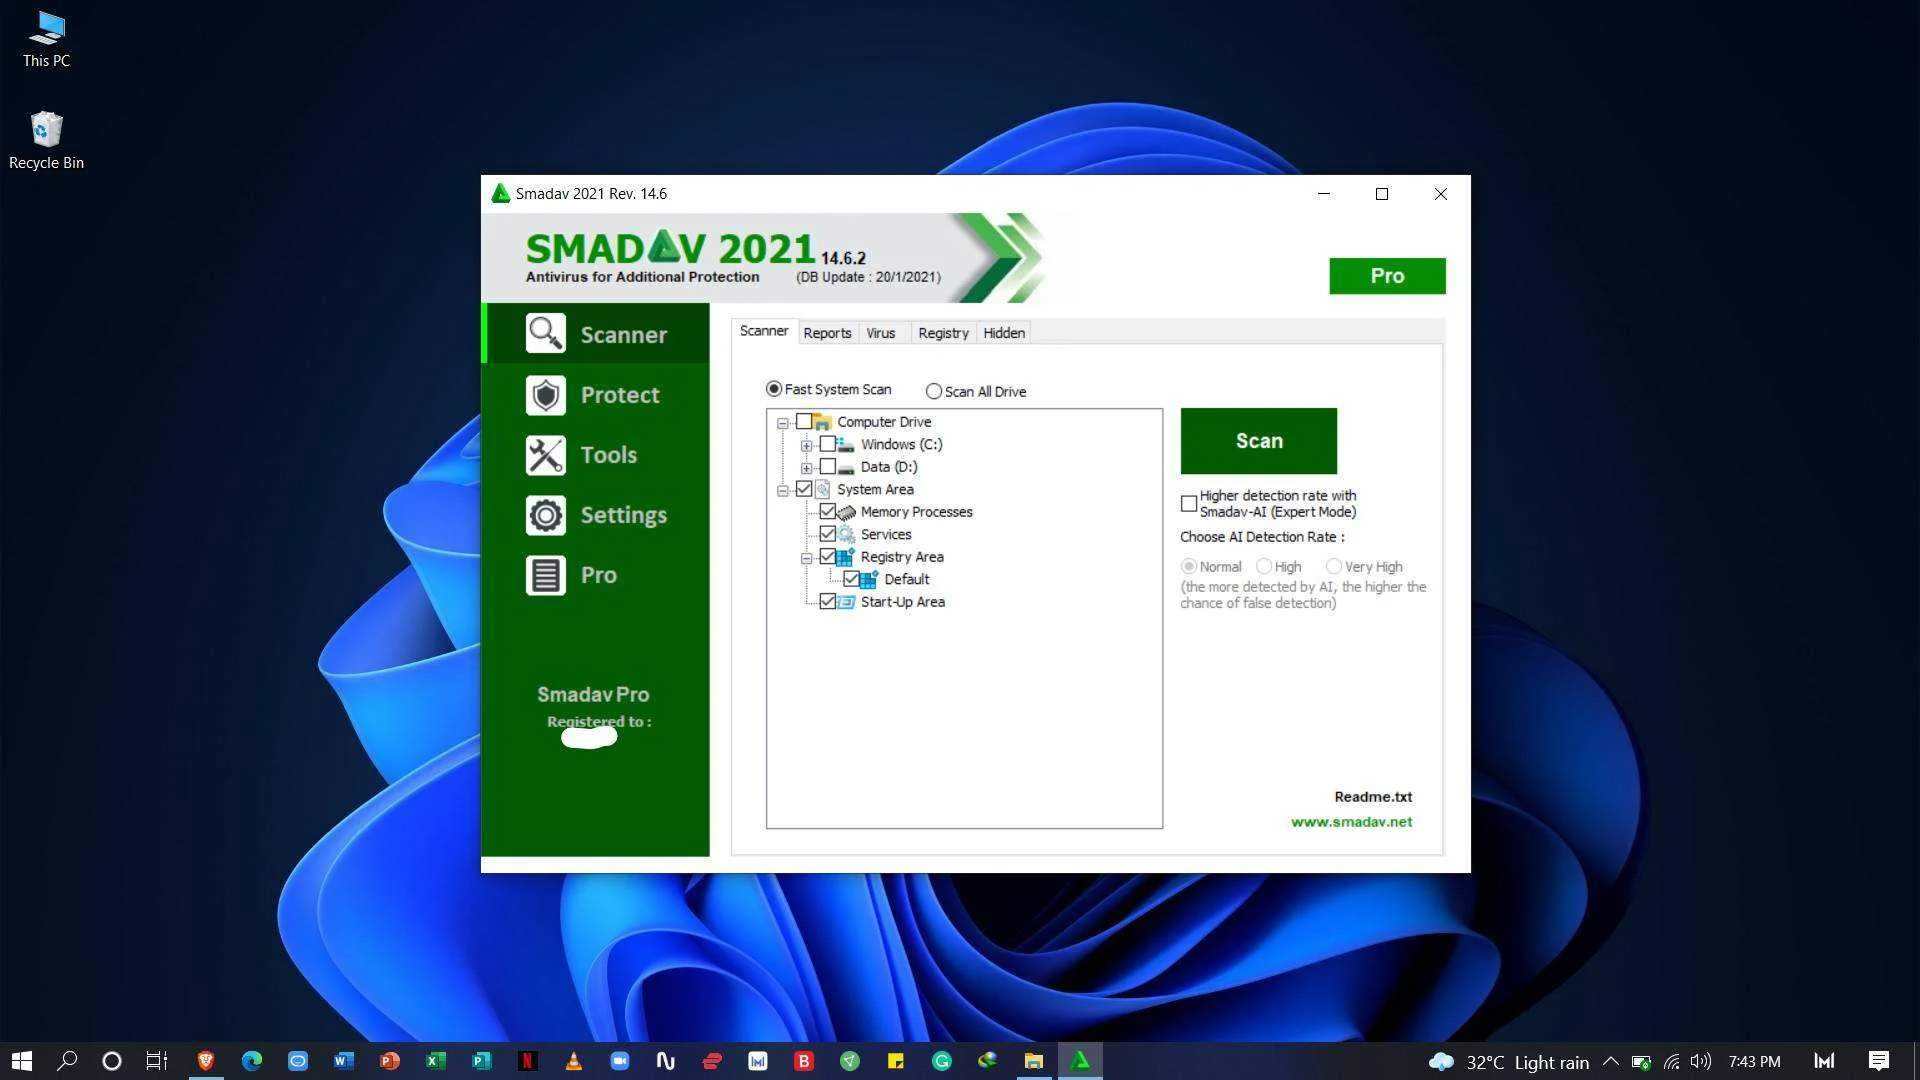Launch Brave browser from the taskbar
This screenshot has height=1080, width=1920.
click(206, 1061)
